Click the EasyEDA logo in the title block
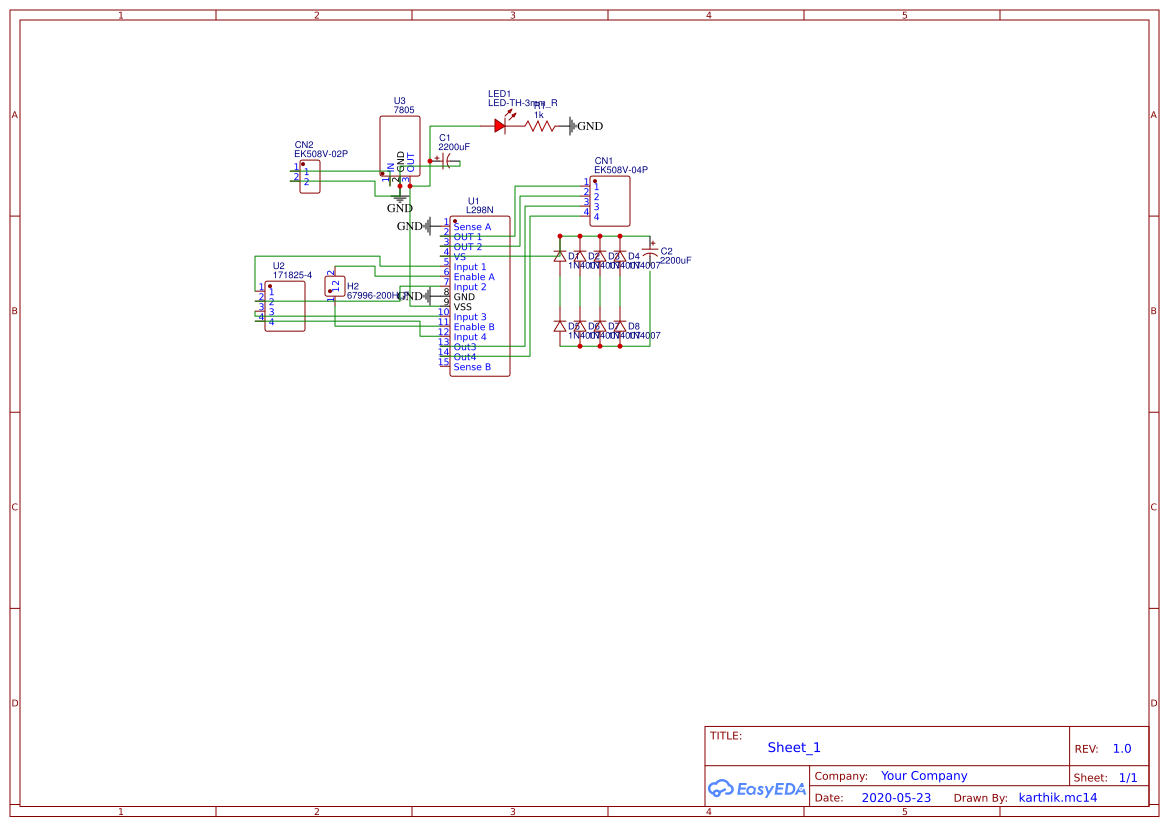The width and height of the screenshot is (1169, 827). (758, 789)
